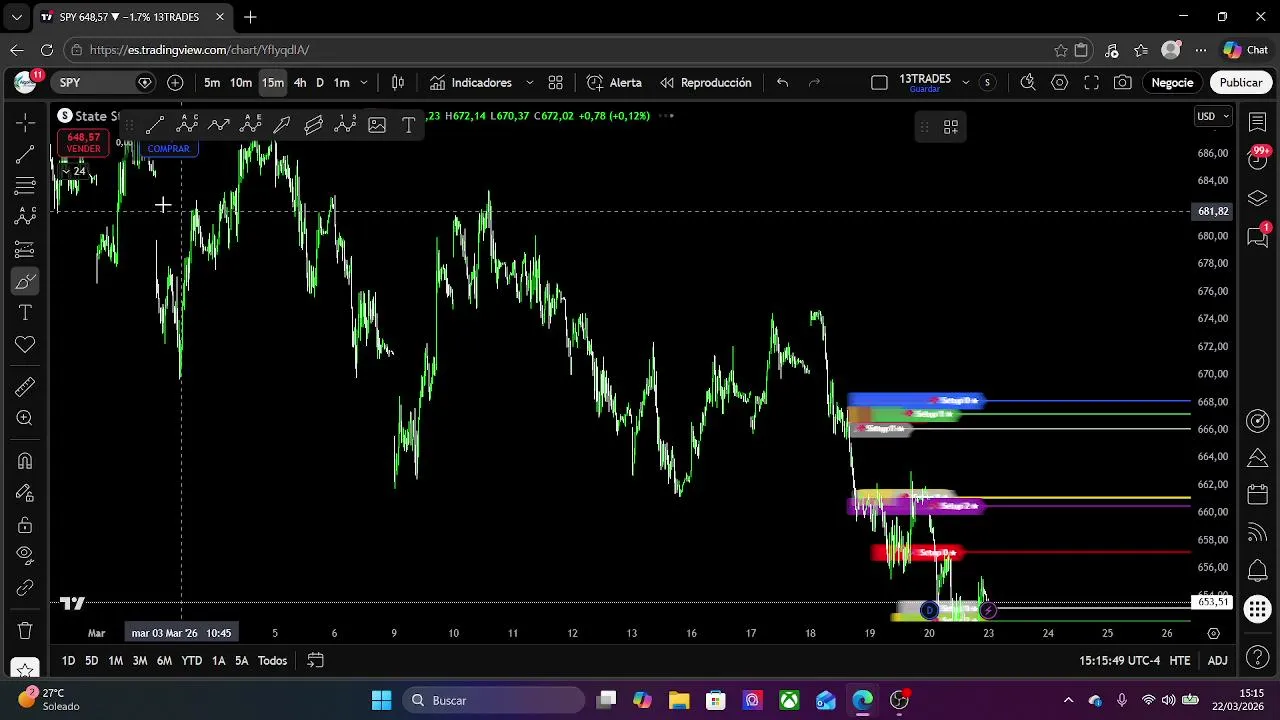Open File Explorer from the taskbar

(x=678, y=701)
